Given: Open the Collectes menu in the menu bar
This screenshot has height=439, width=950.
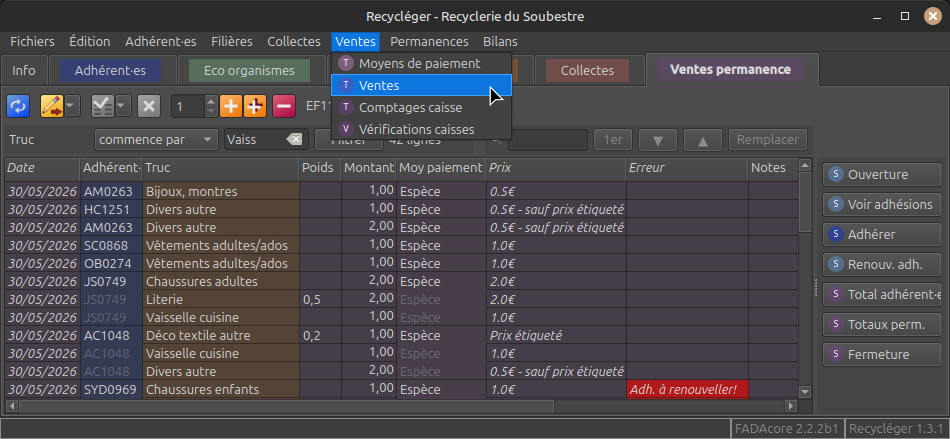Looking at the screenshot, I should pyautogui.click(x=294, y=42).
